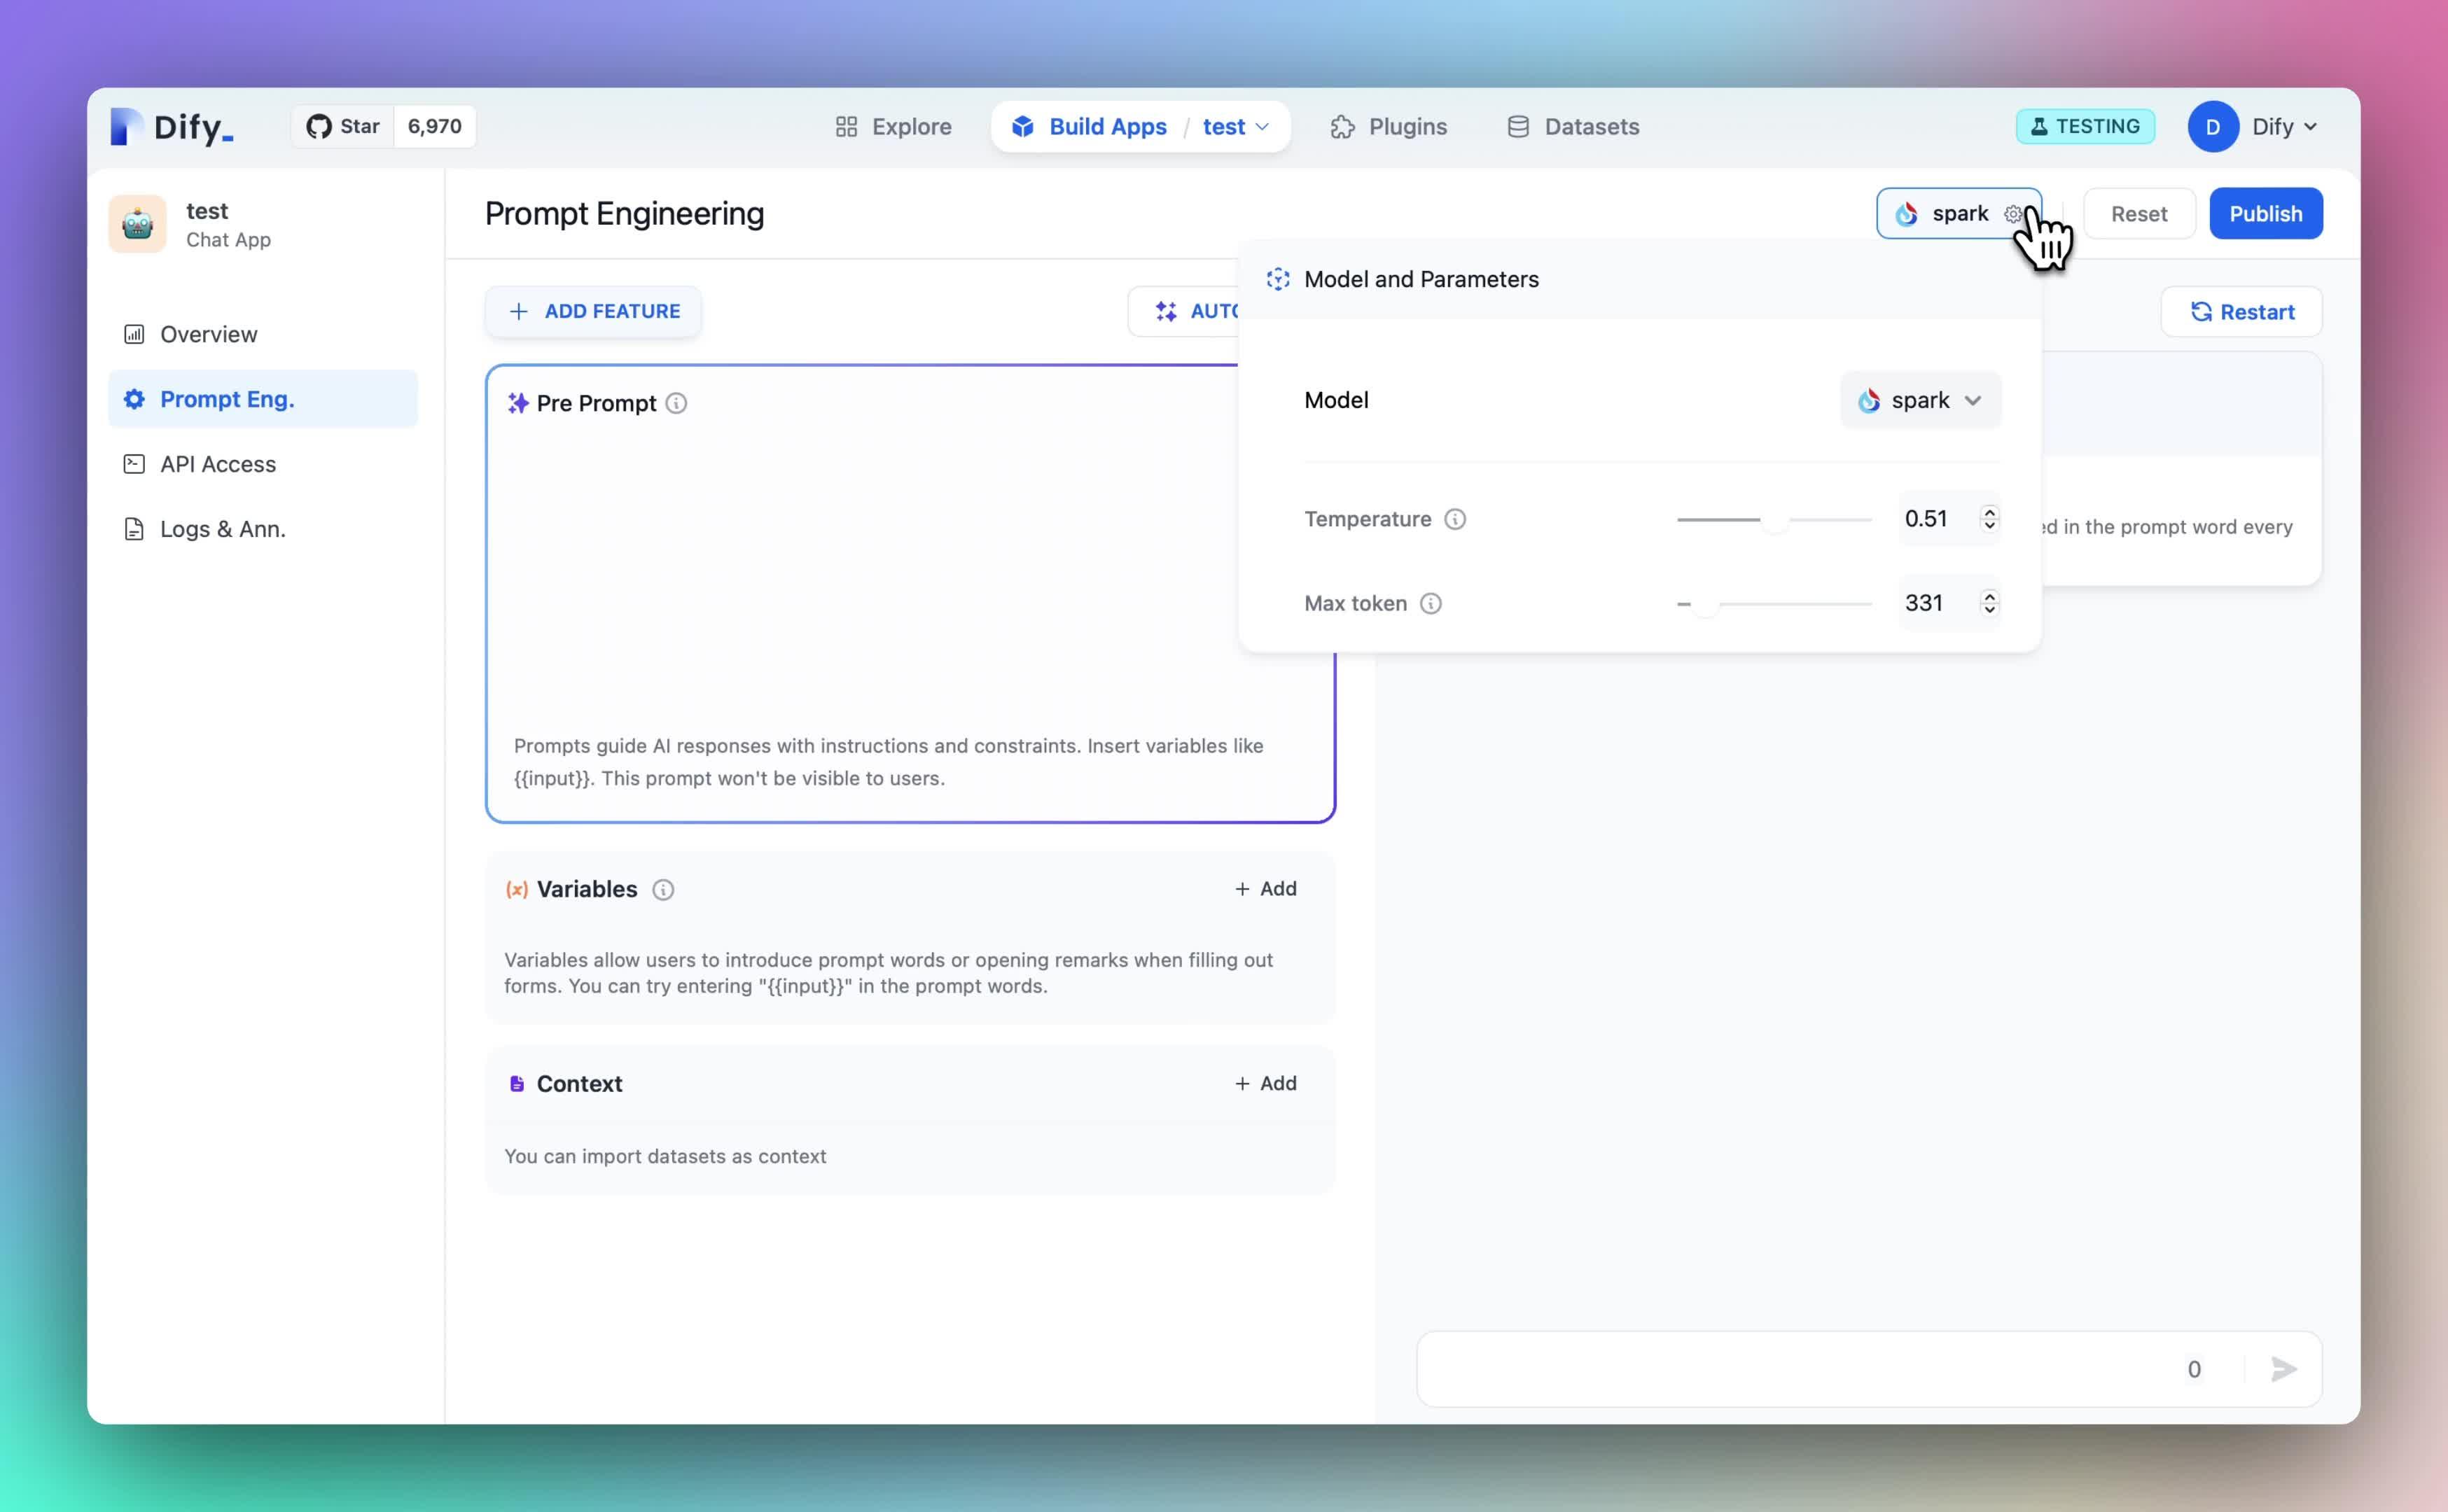
Task: Decrease the Max token value with the stepper
Action: click(1989, 610)
